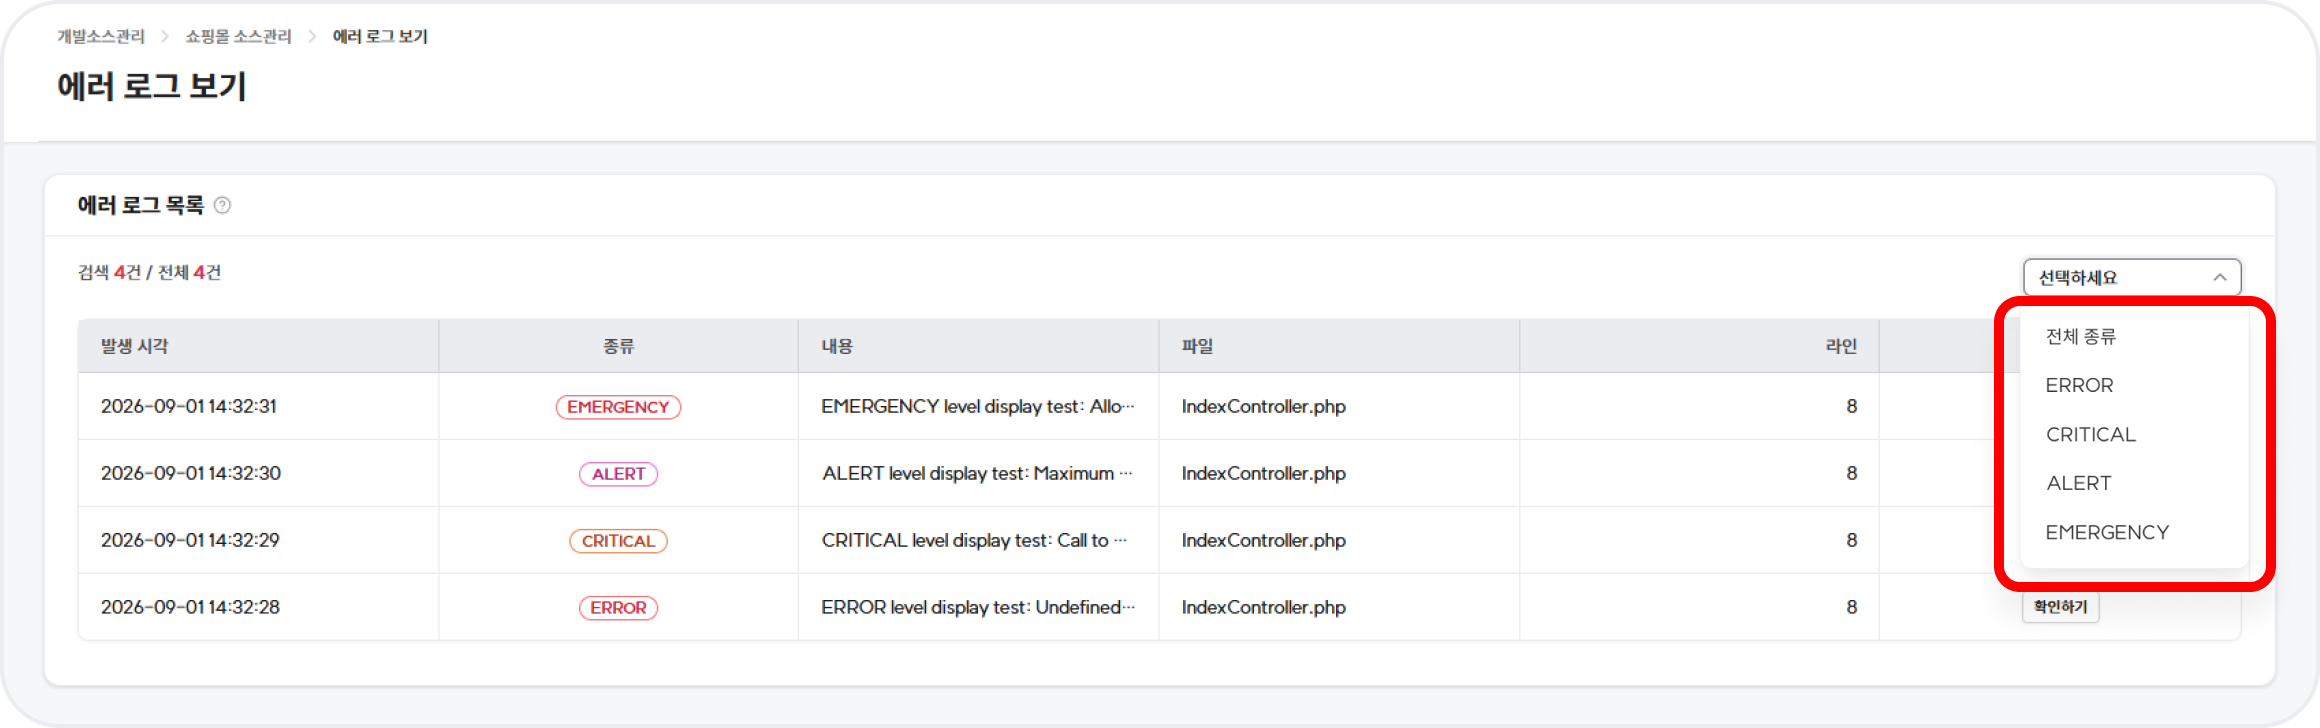
Task: Select 전체 종류 in the dropdown list
Action: point(2081,336)
